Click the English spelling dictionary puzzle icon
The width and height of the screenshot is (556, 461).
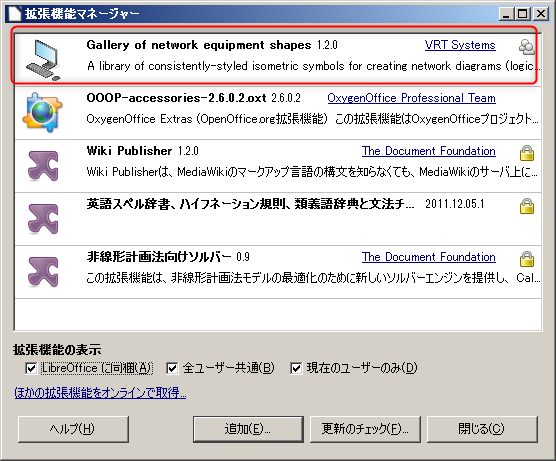[x=43, y=219]
